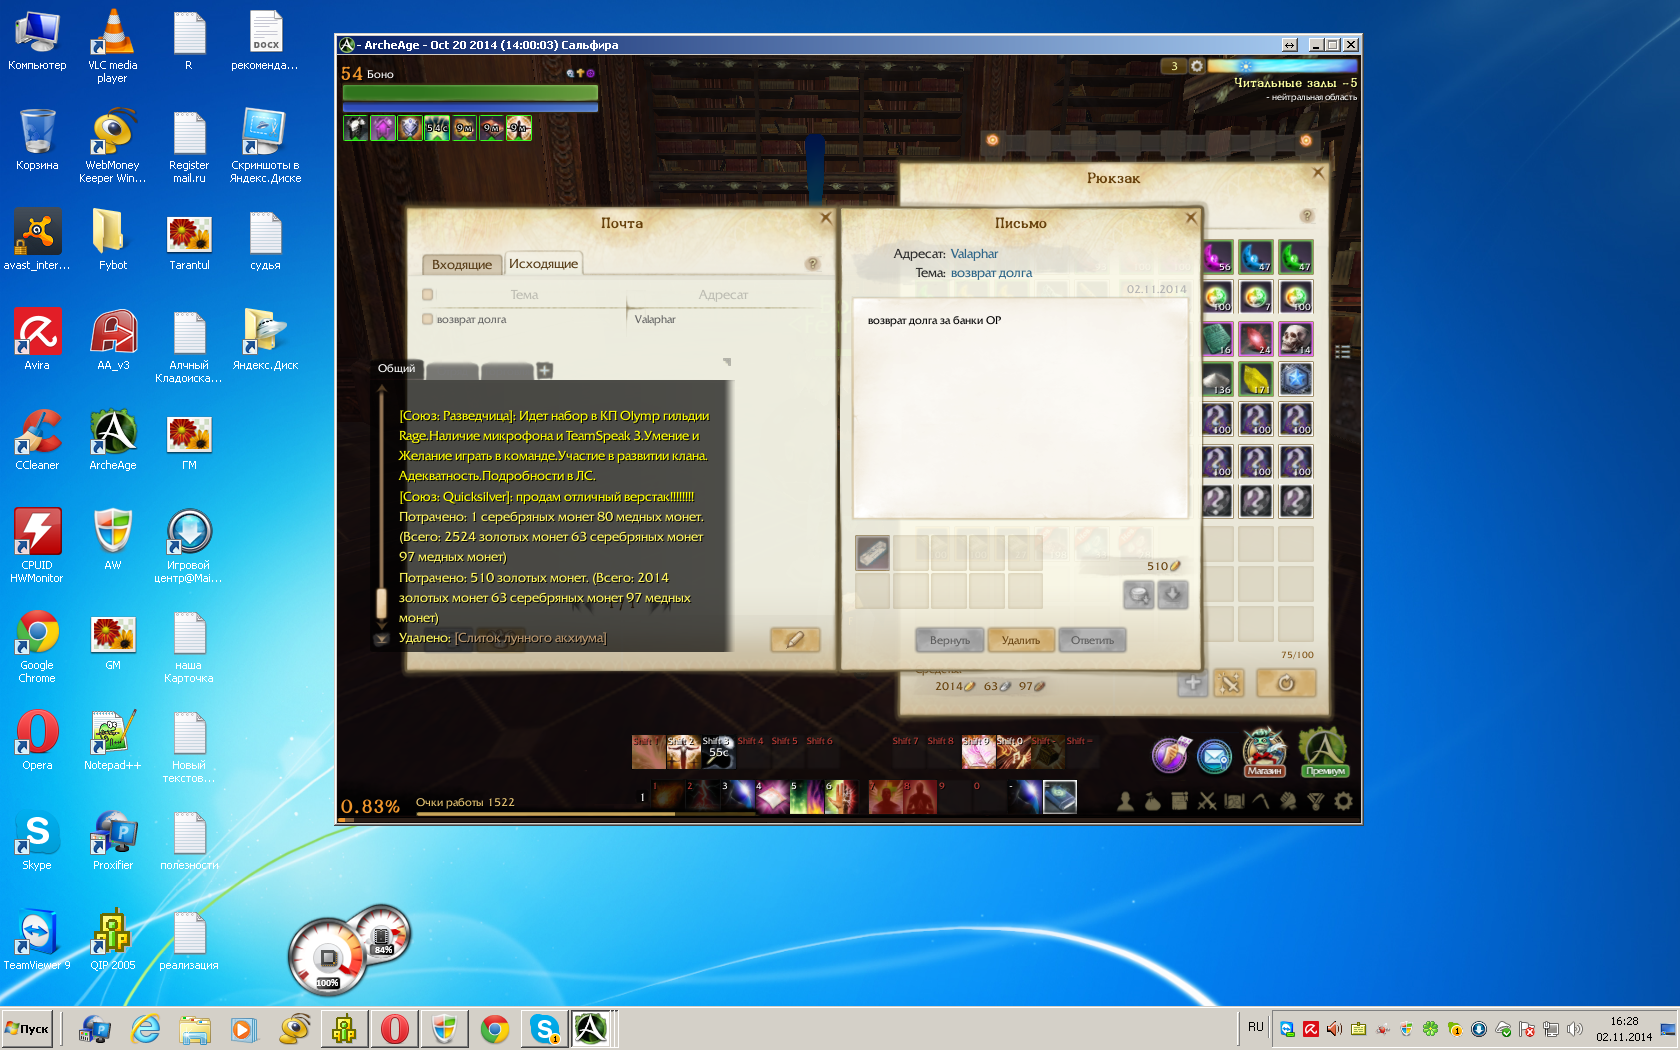Click the RU language indicator in taskbar
Viewport: 1680px width, 1050px height.
pyautogui.click(x=1256, y=1027)
